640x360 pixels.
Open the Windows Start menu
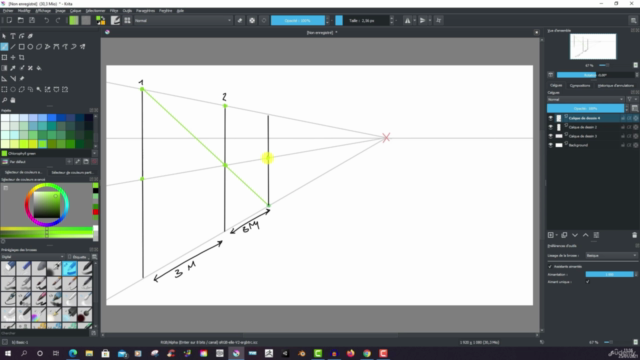tap(8, 353)
